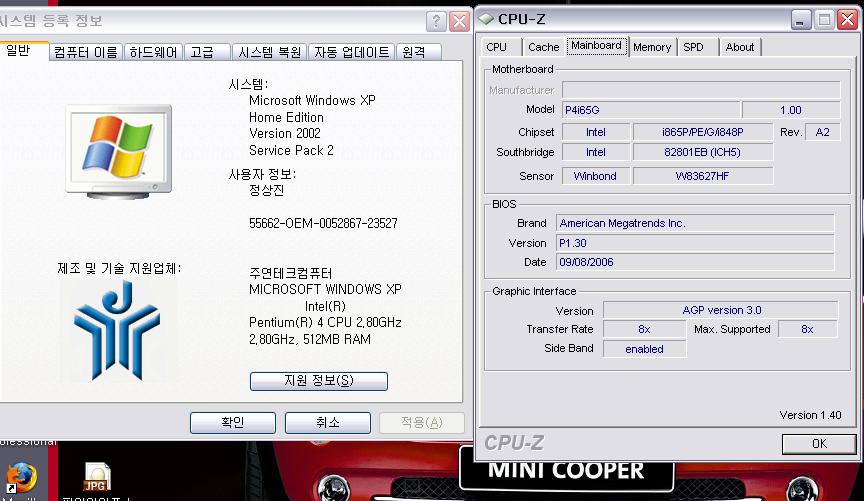Open the Firefox desktop shortcut
Screen dimensions: 864x501
pos(21,478)
